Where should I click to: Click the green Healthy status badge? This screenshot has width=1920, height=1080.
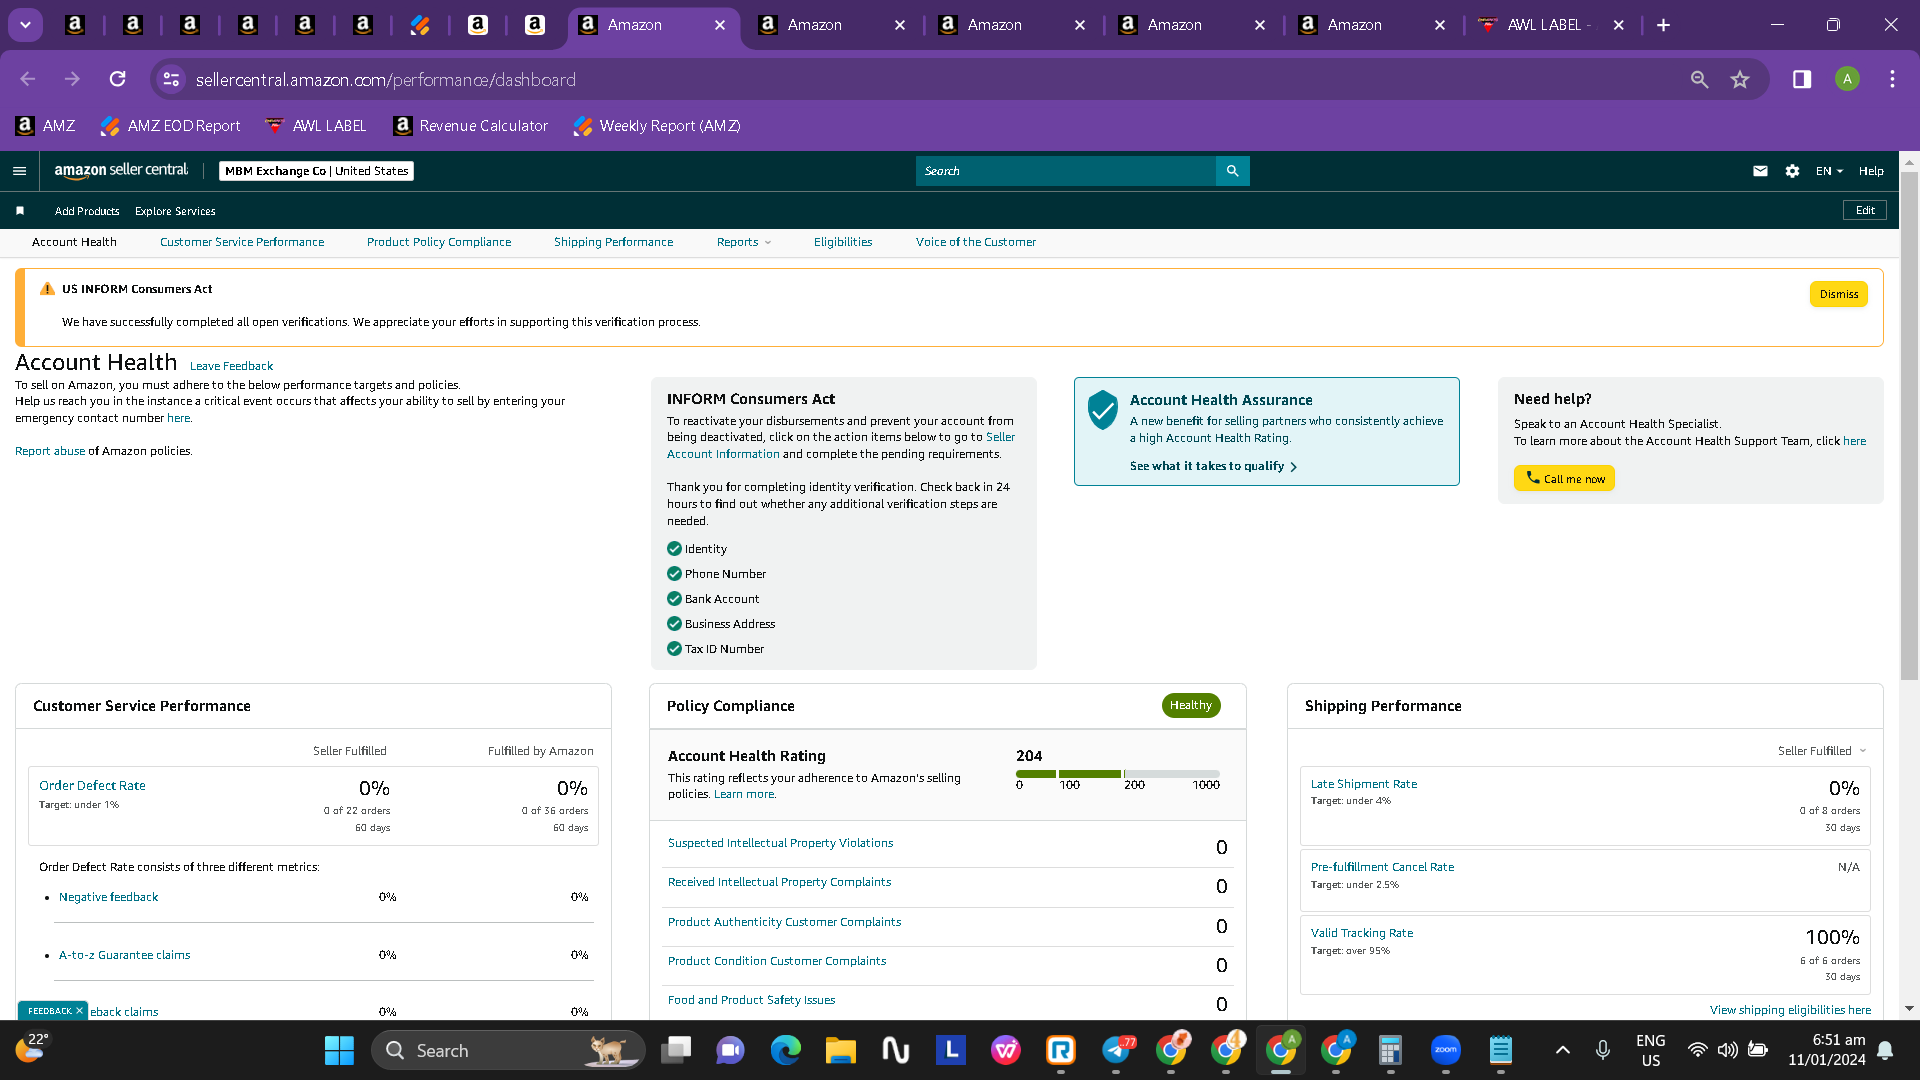tap(1191, 705)
